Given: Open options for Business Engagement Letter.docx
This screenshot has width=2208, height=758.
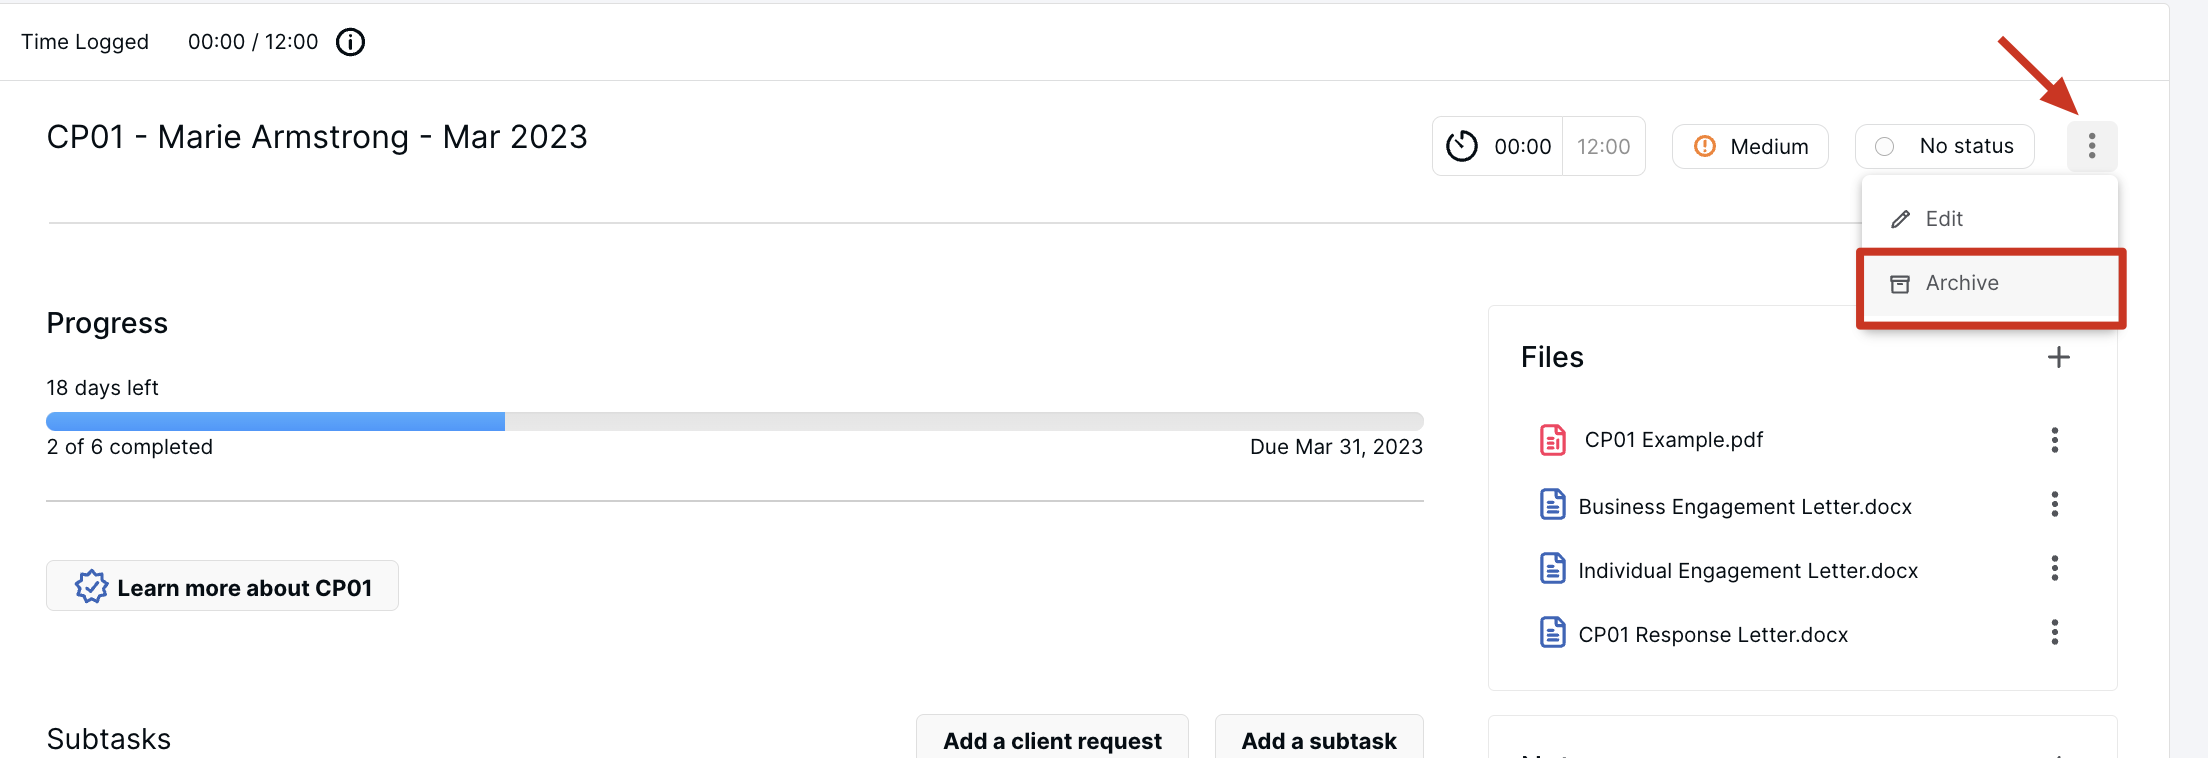Looking at the screenshot, I should pyautogui.click(x=2055, y=504).
